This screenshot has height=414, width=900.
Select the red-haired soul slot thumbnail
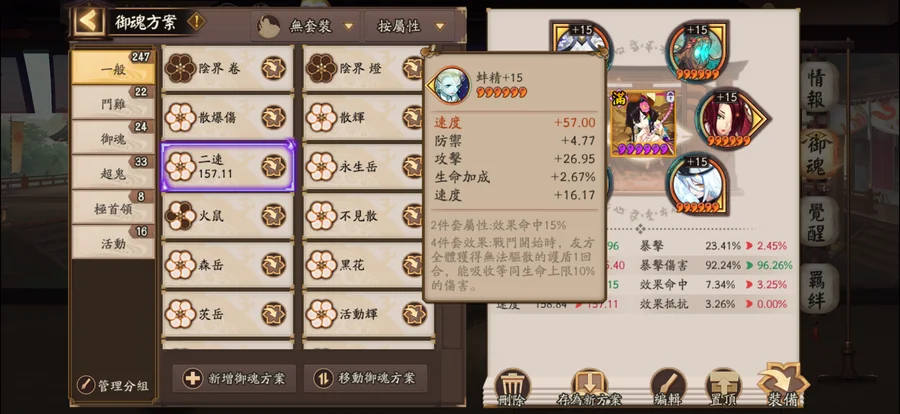[x=729, y=119]
